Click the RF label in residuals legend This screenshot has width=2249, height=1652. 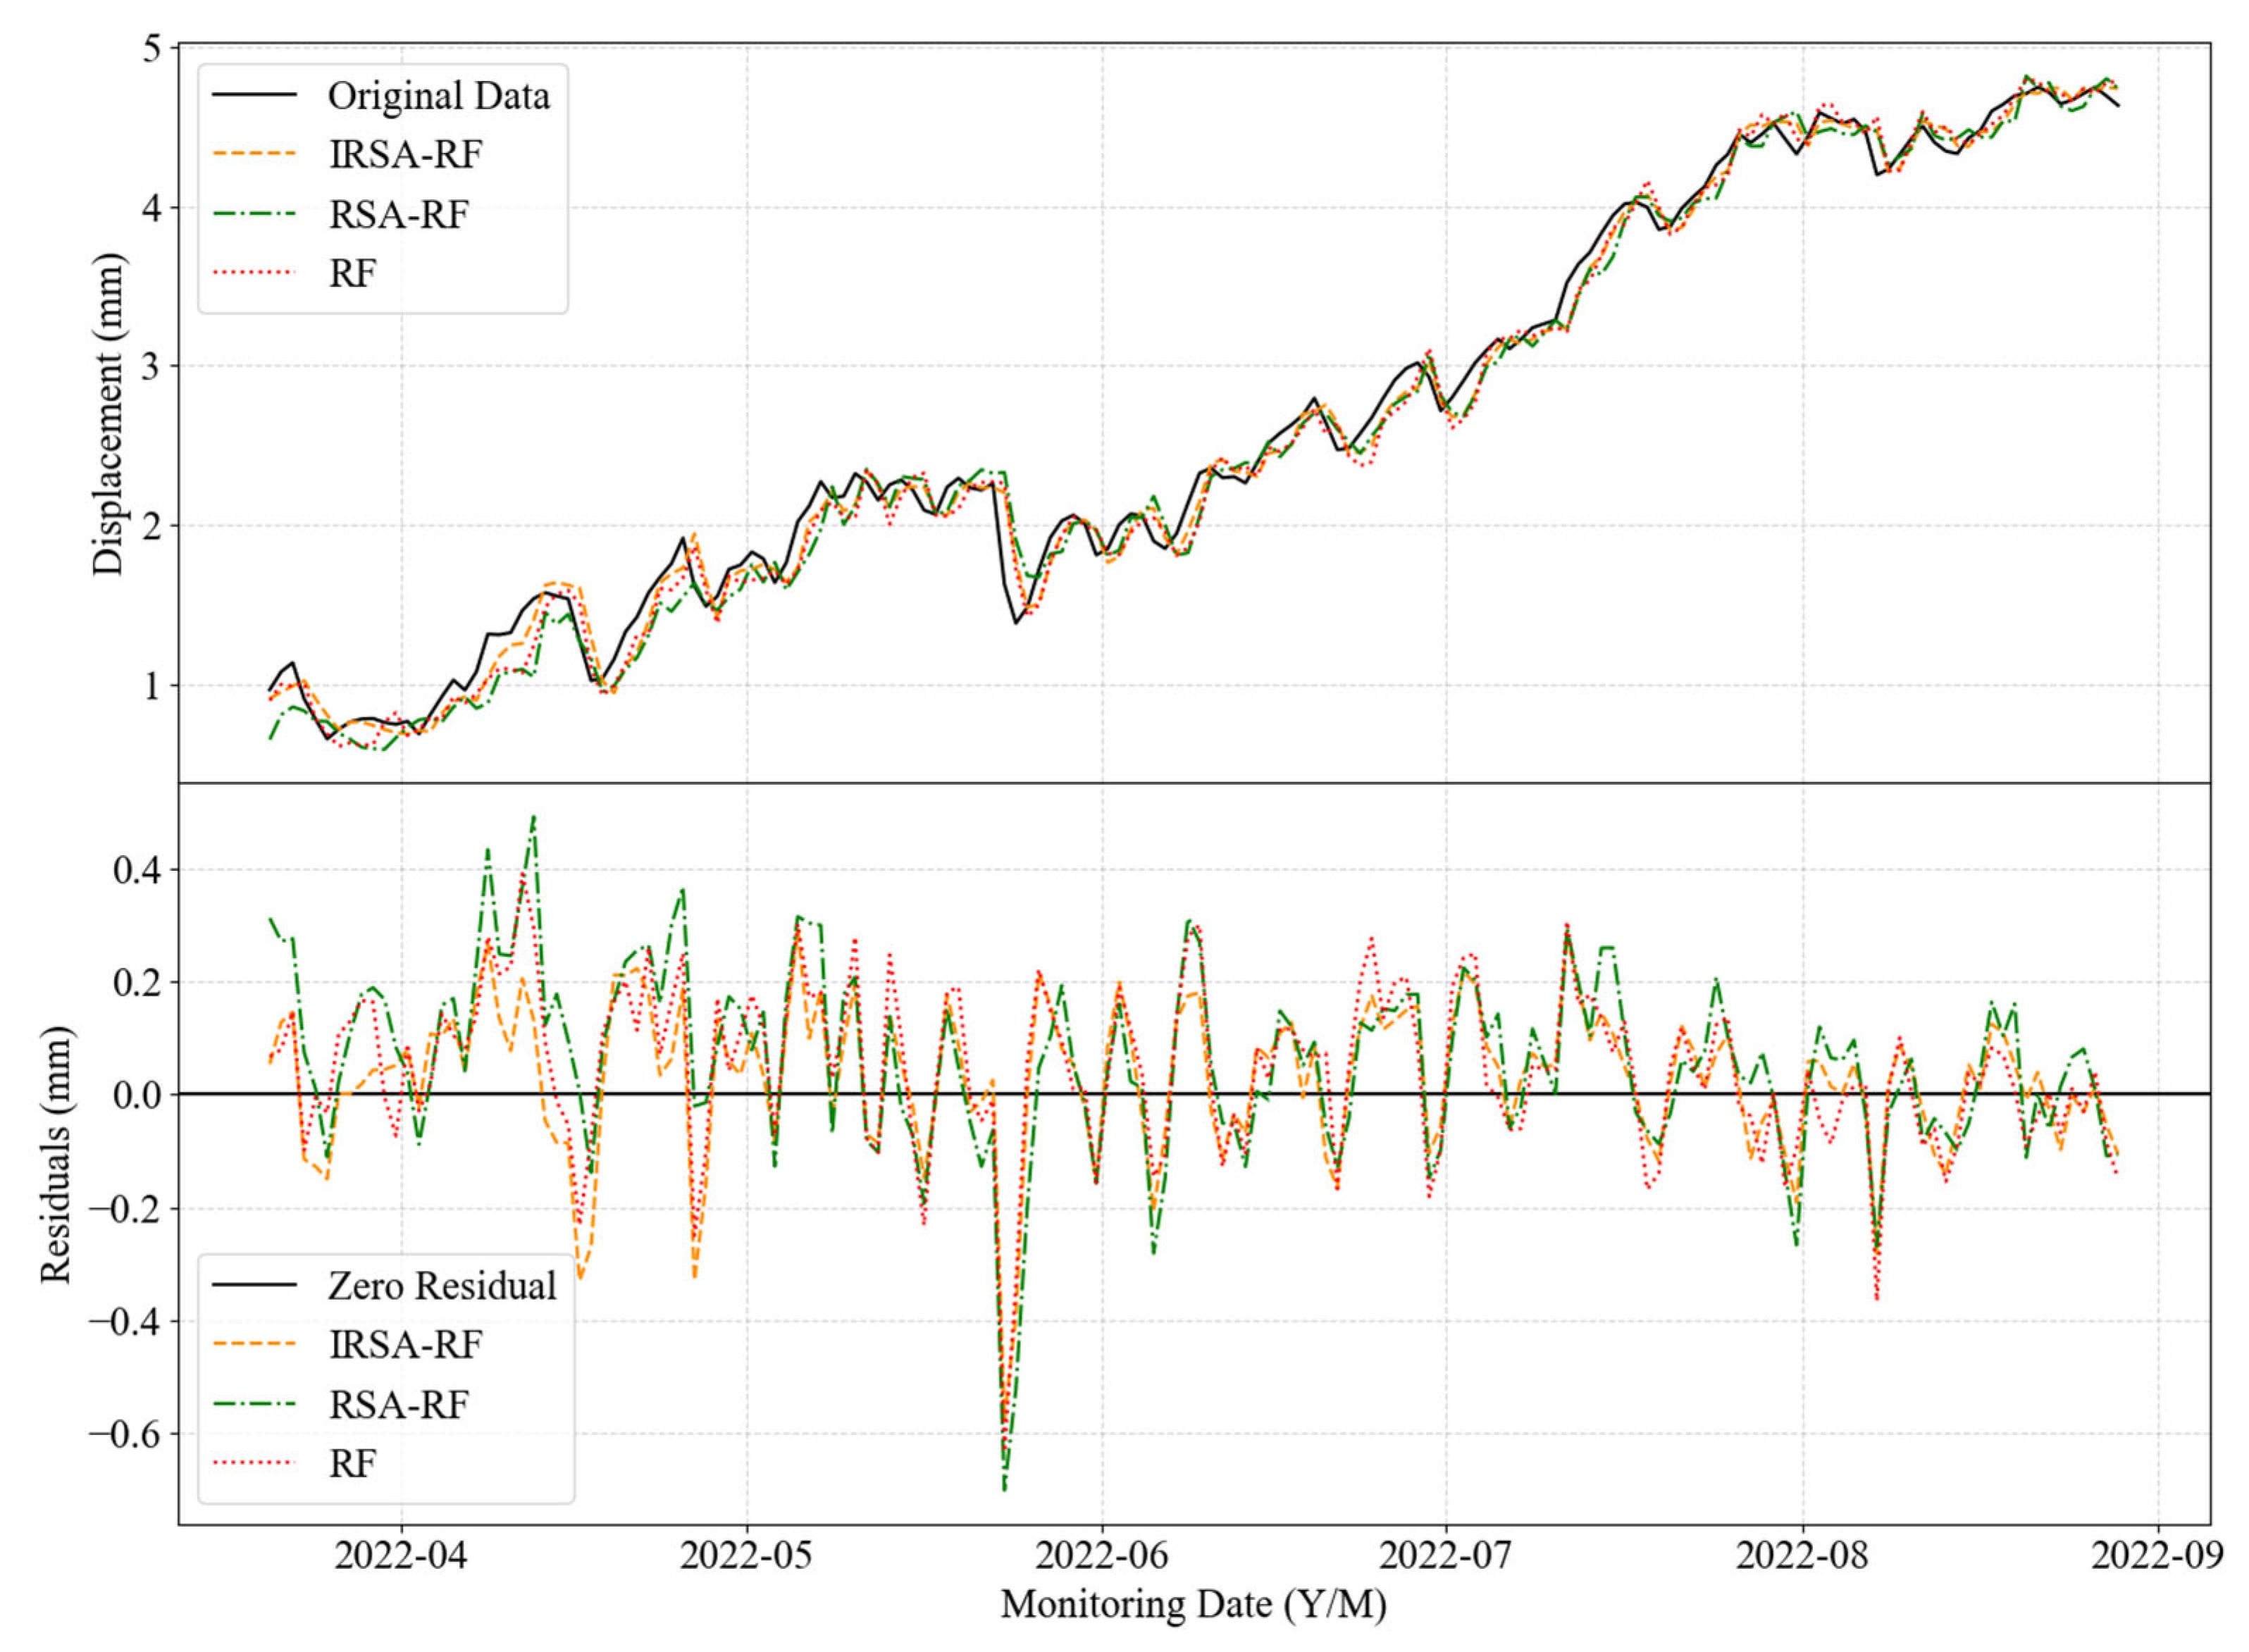click(352, 1464)
